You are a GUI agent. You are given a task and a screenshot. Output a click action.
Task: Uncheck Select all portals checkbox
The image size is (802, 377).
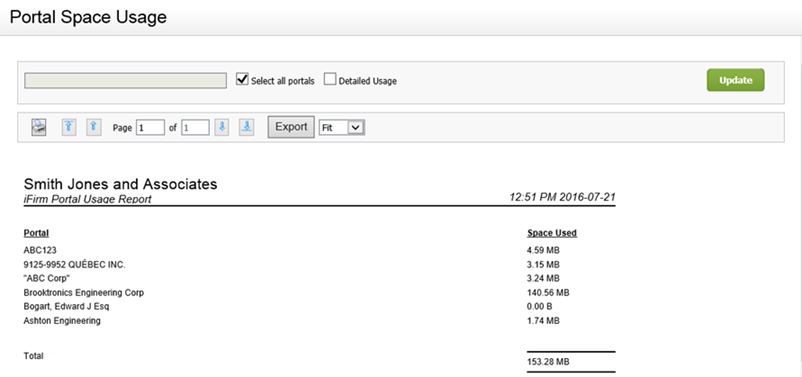(242, 79)
